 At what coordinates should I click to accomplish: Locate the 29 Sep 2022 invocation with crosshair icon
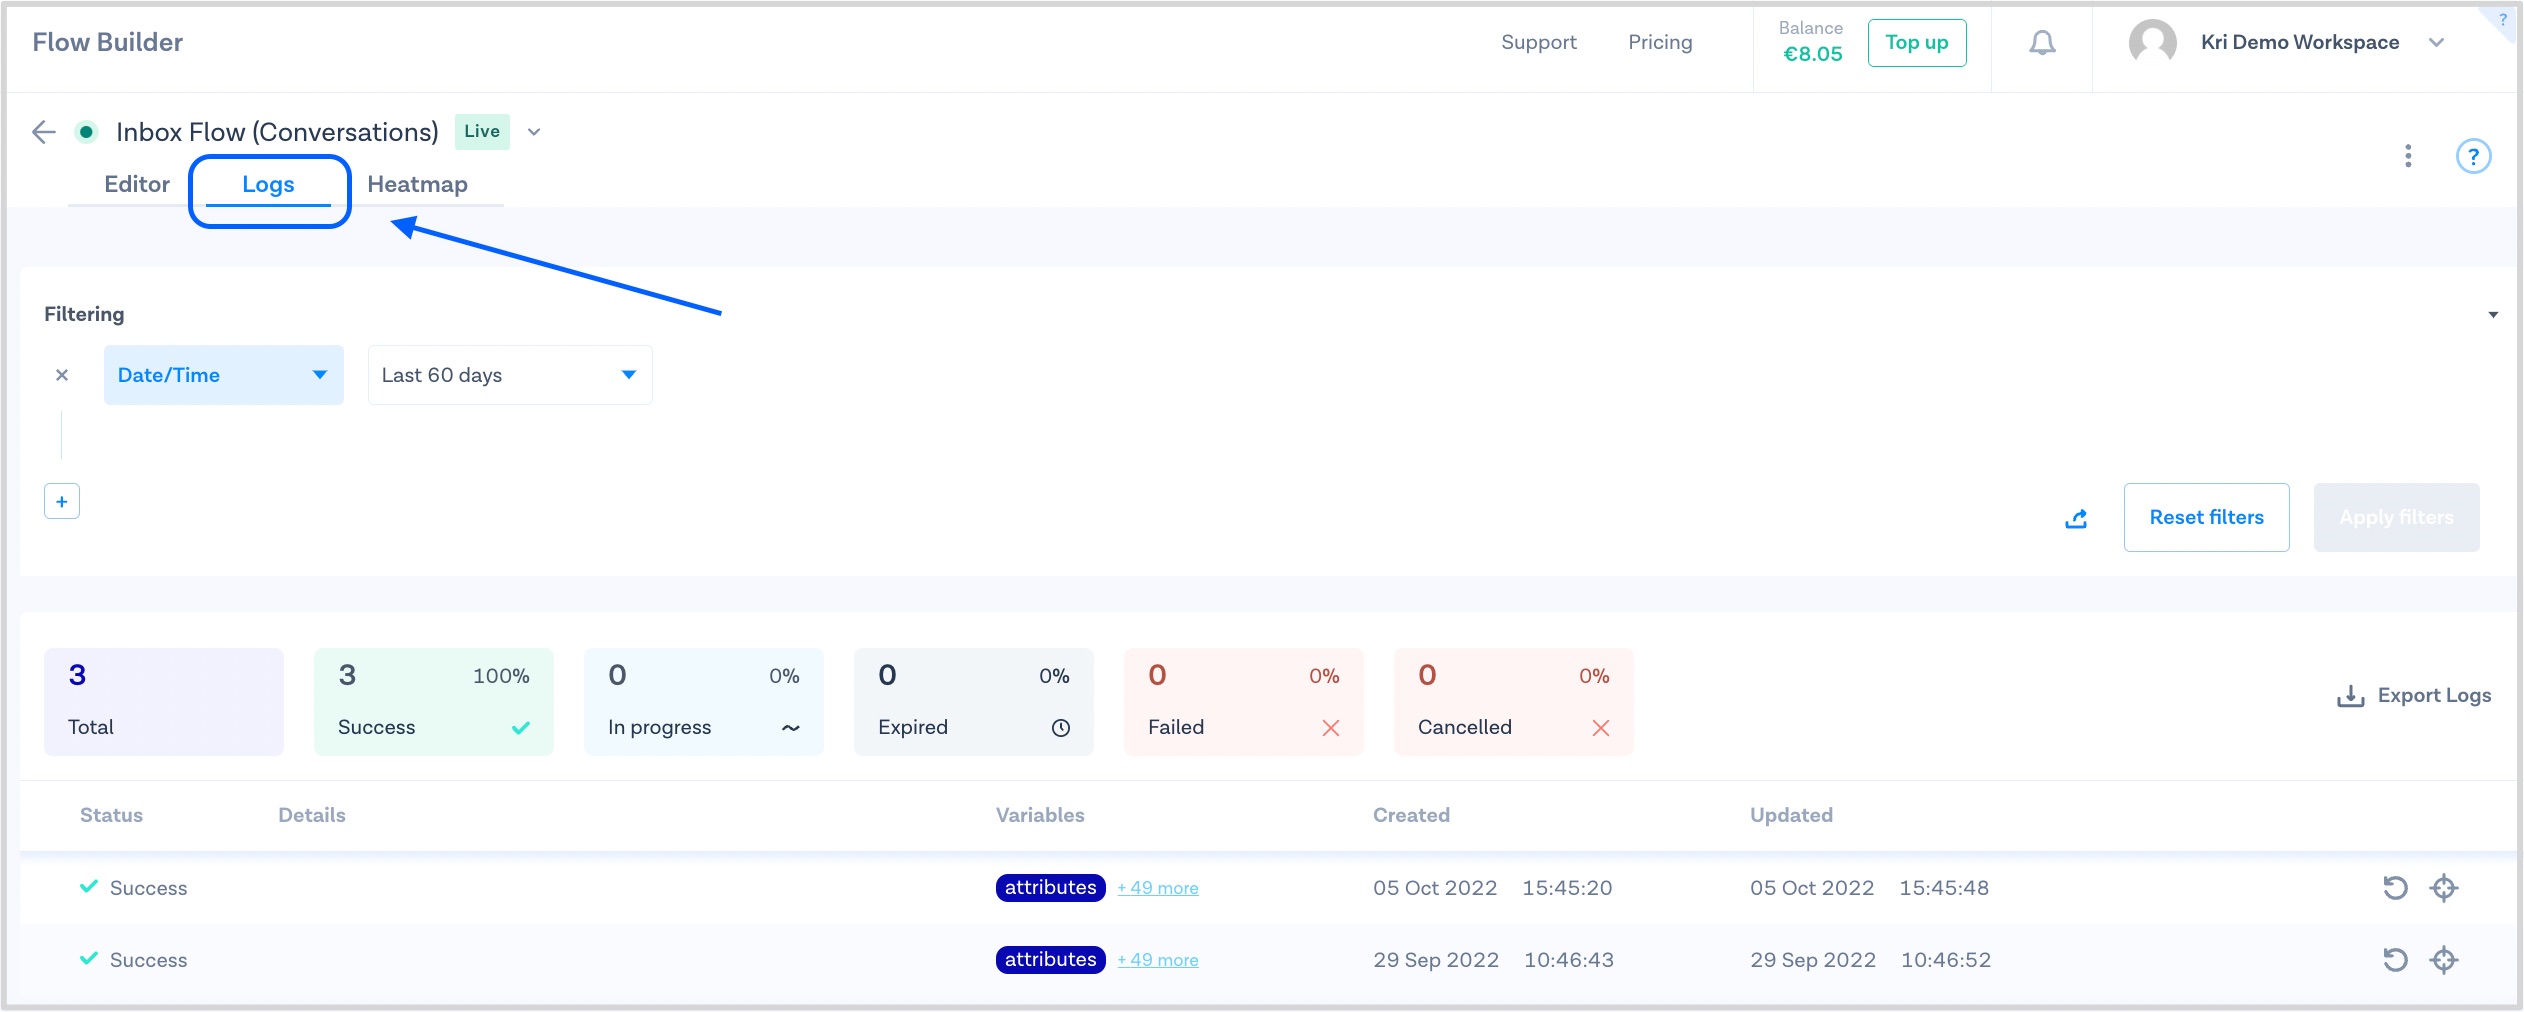(2444, 960)
